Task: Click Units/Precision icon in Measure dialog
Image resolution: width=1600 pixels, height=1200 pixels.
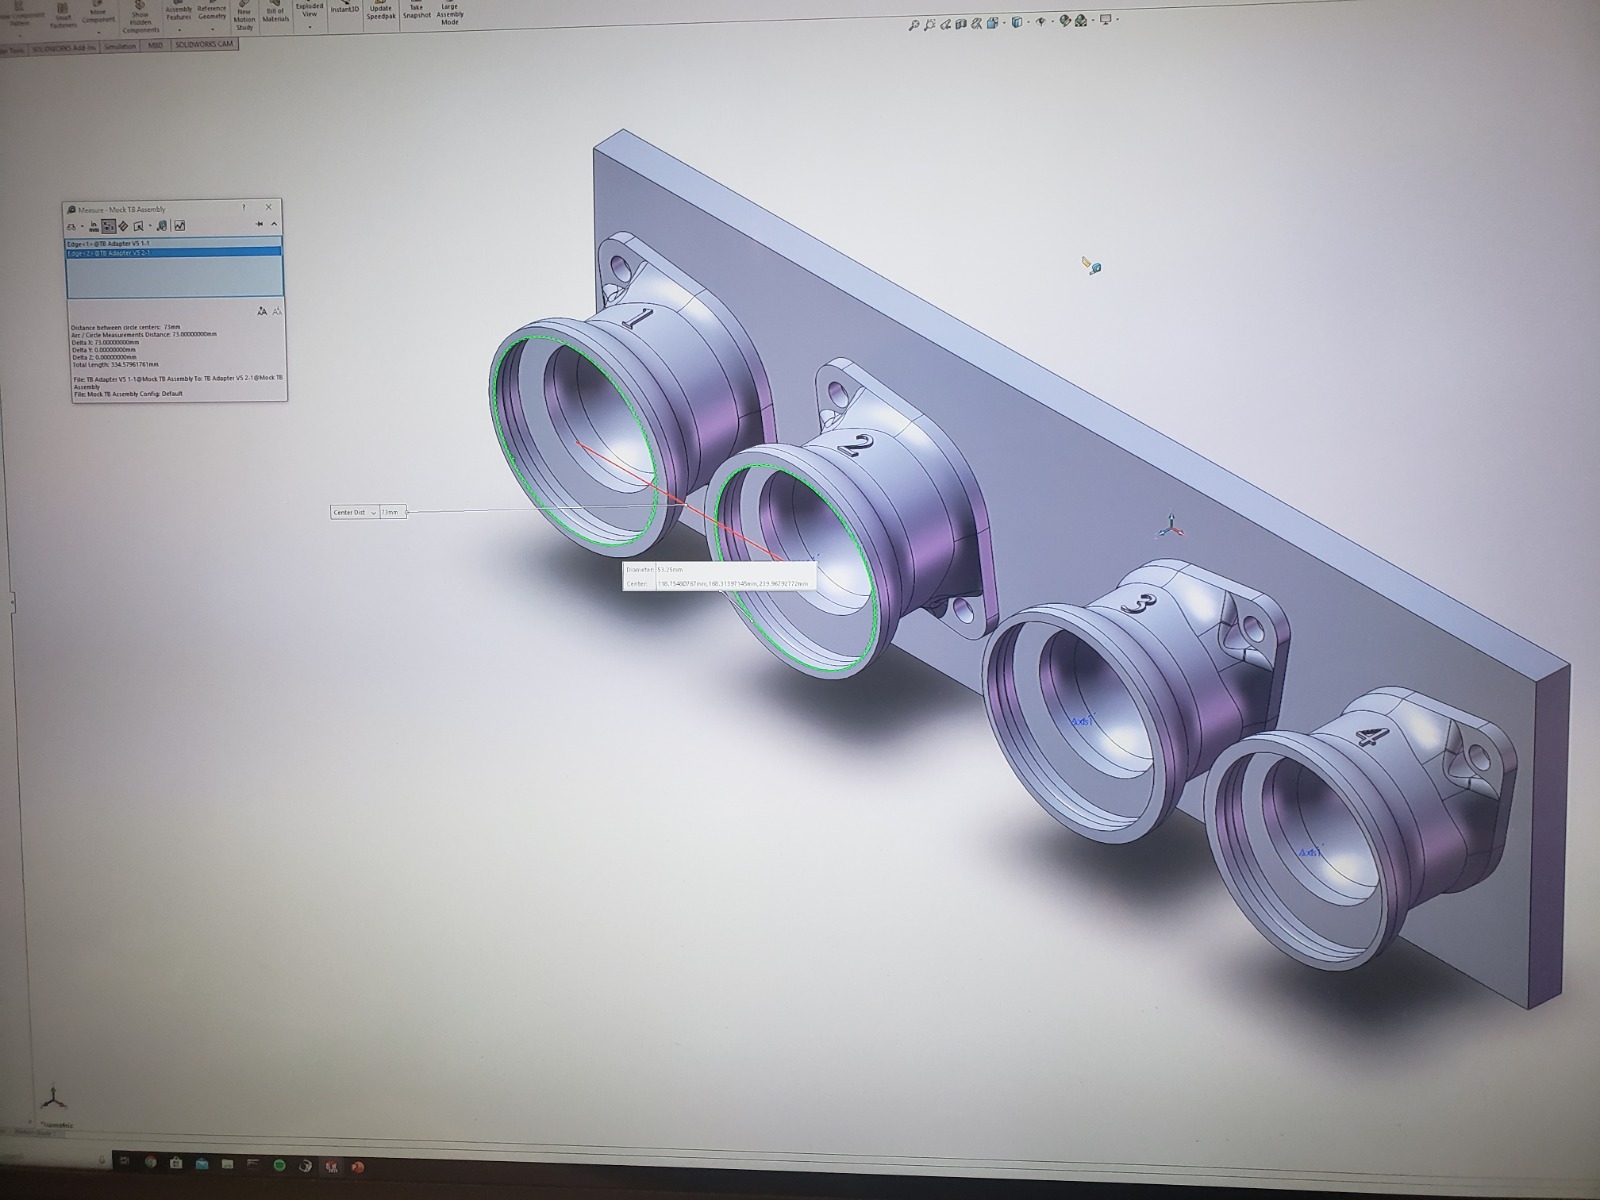Action: click(94, 226)
